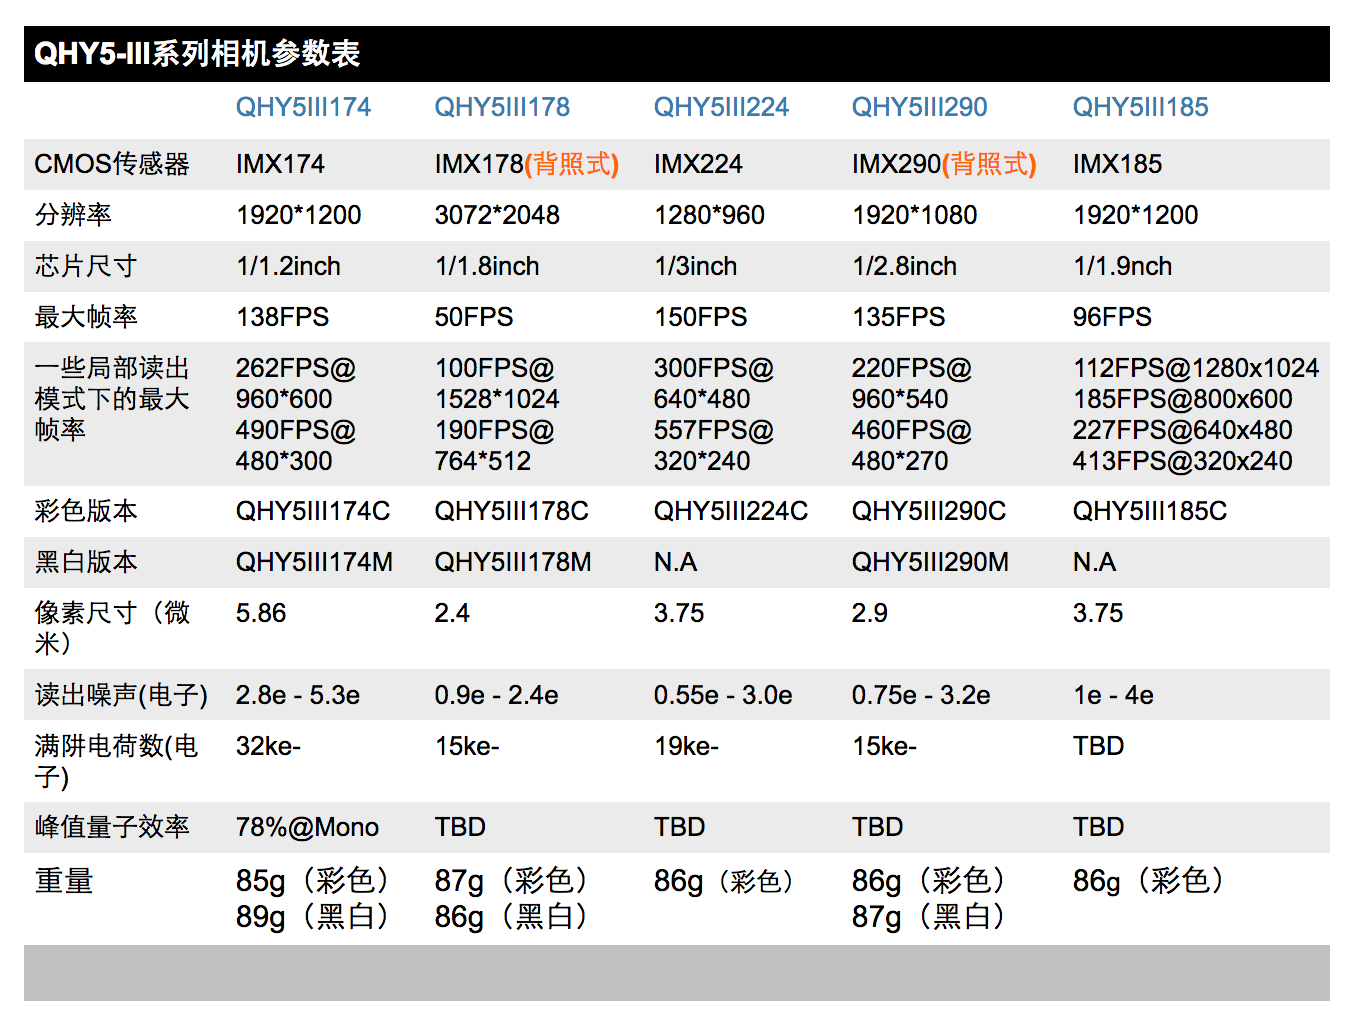Viewport: 1360px width, 1022px height.
Task: Click the QHY5III224C color model
Action: (731, 511)
